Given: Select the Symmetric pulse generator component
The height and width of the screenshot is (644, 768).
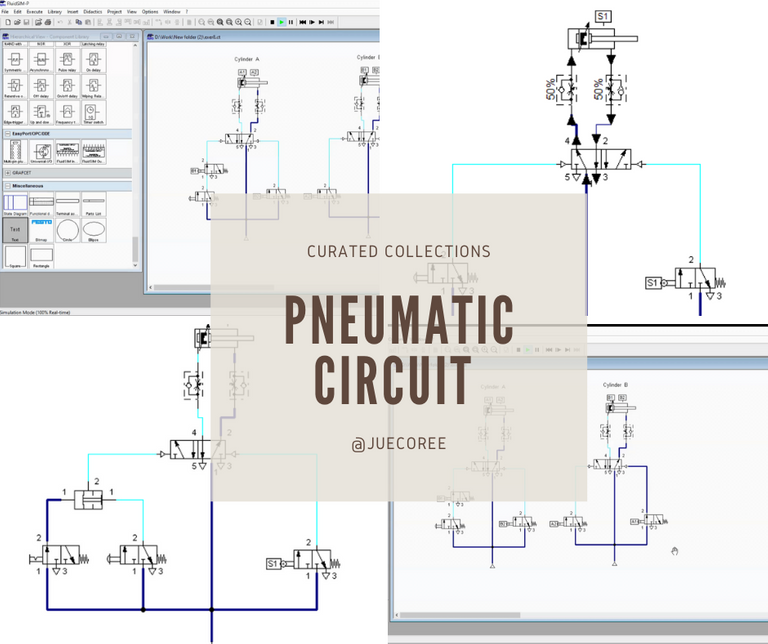Looking at the screenshot, I should coord(15,61).
